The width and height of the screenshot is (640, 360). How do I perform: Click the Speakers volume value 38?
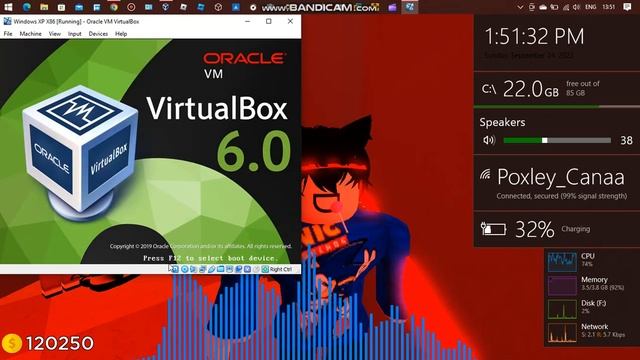click(x=626, y=140)
